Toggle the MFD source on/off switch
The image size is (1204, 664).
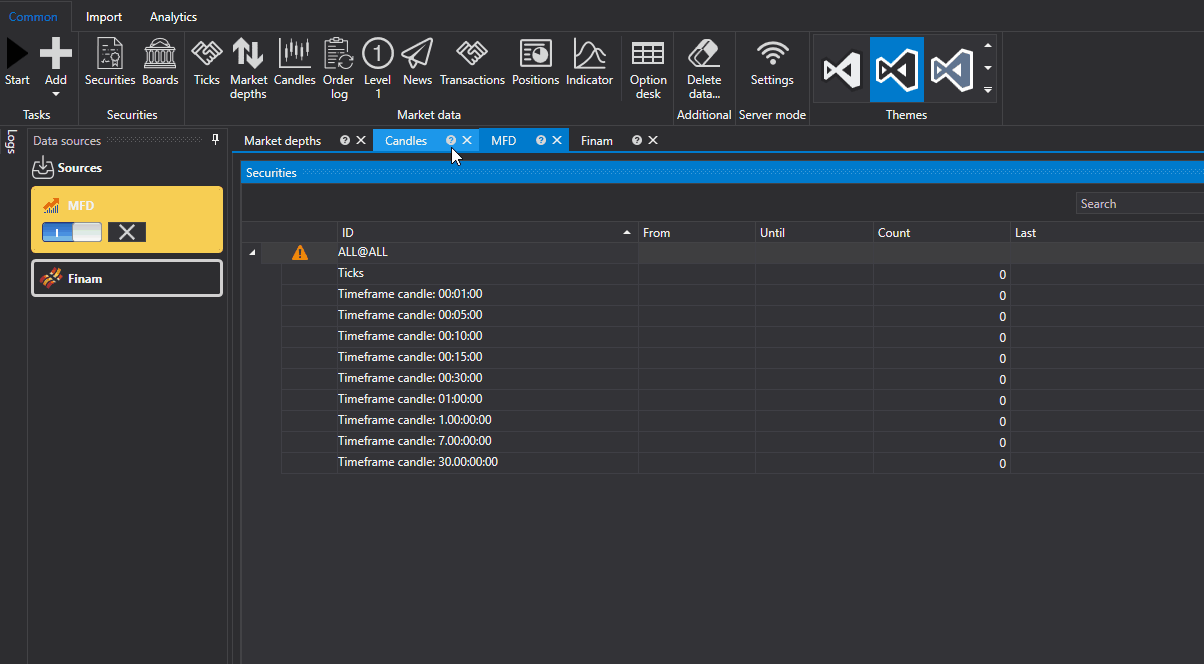pos(71,232)
